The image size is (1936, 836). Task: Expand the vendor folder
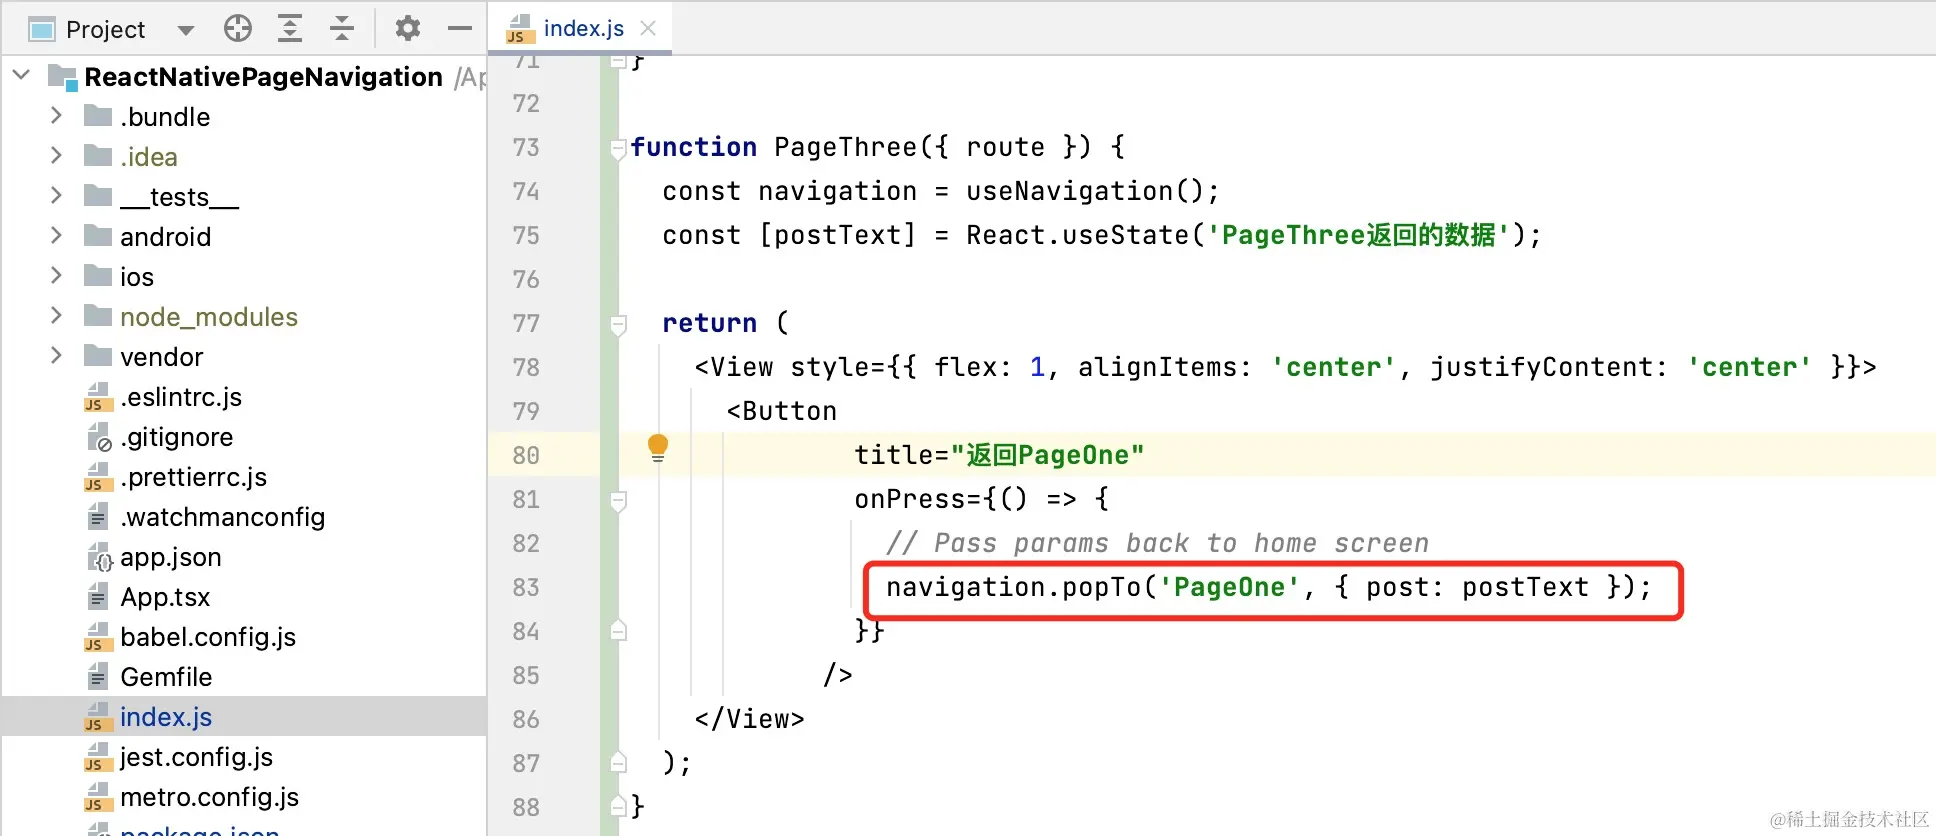pos(56,356)
